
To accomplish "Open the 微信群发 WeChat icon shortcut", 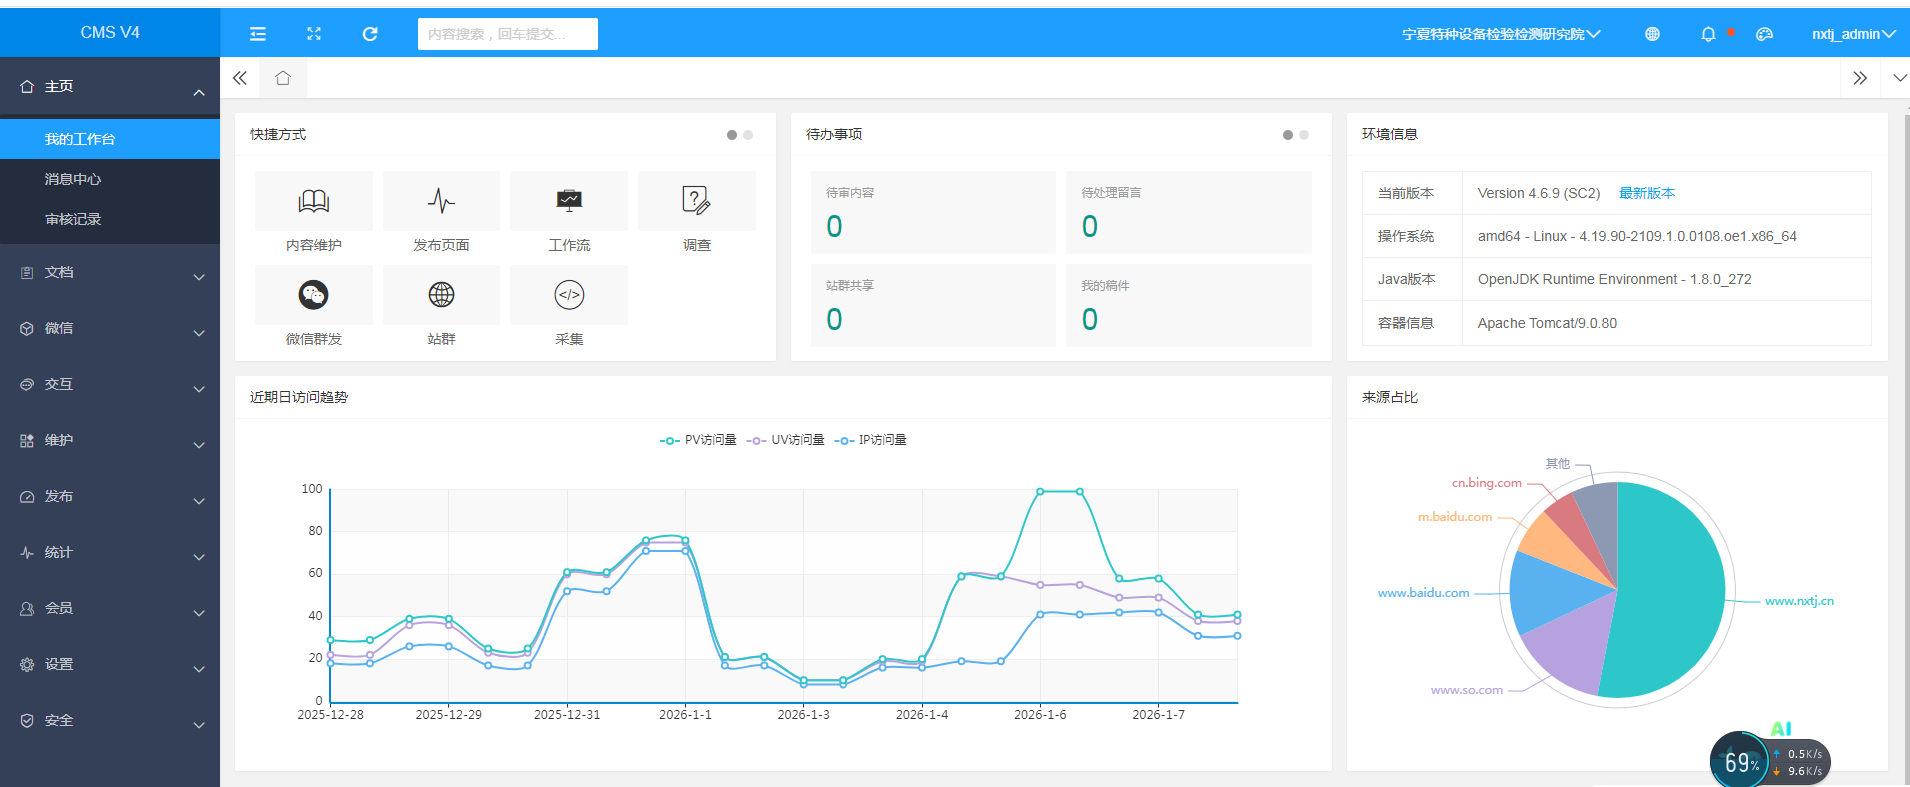I will [313, 295].
